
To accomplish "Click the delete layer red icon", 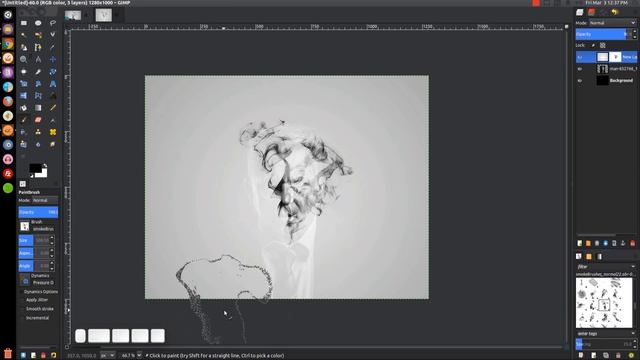I will tap(633, 243).
